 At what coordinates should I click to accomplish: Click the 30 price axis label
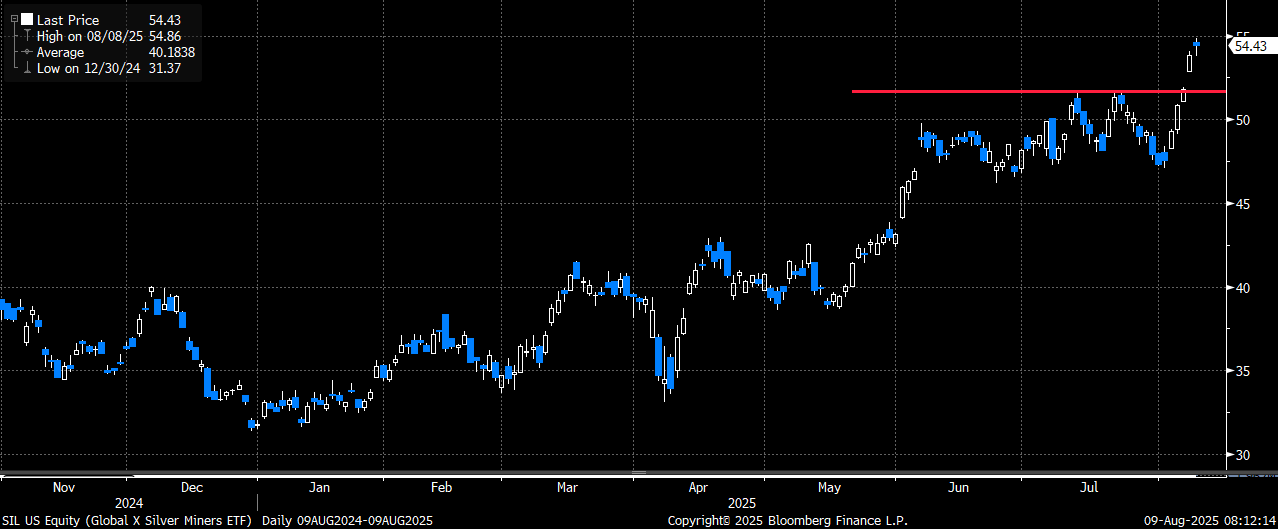(1242, 455)
